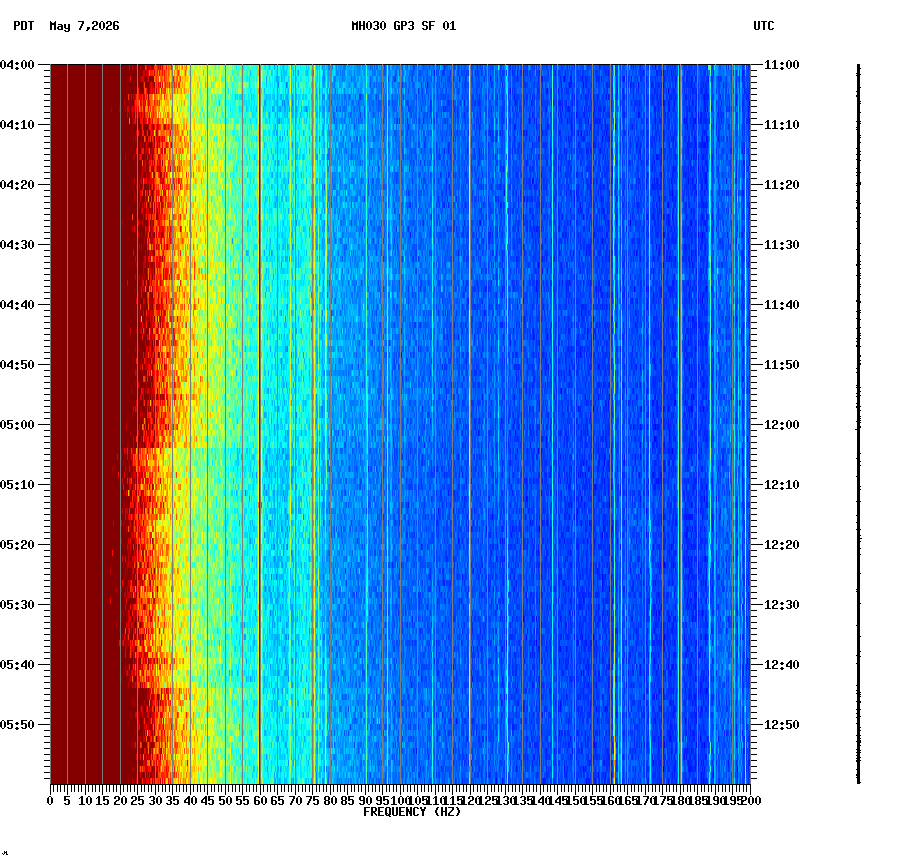Click the 05:40 PDT time label
902x864 pixels.
(17, 664)
